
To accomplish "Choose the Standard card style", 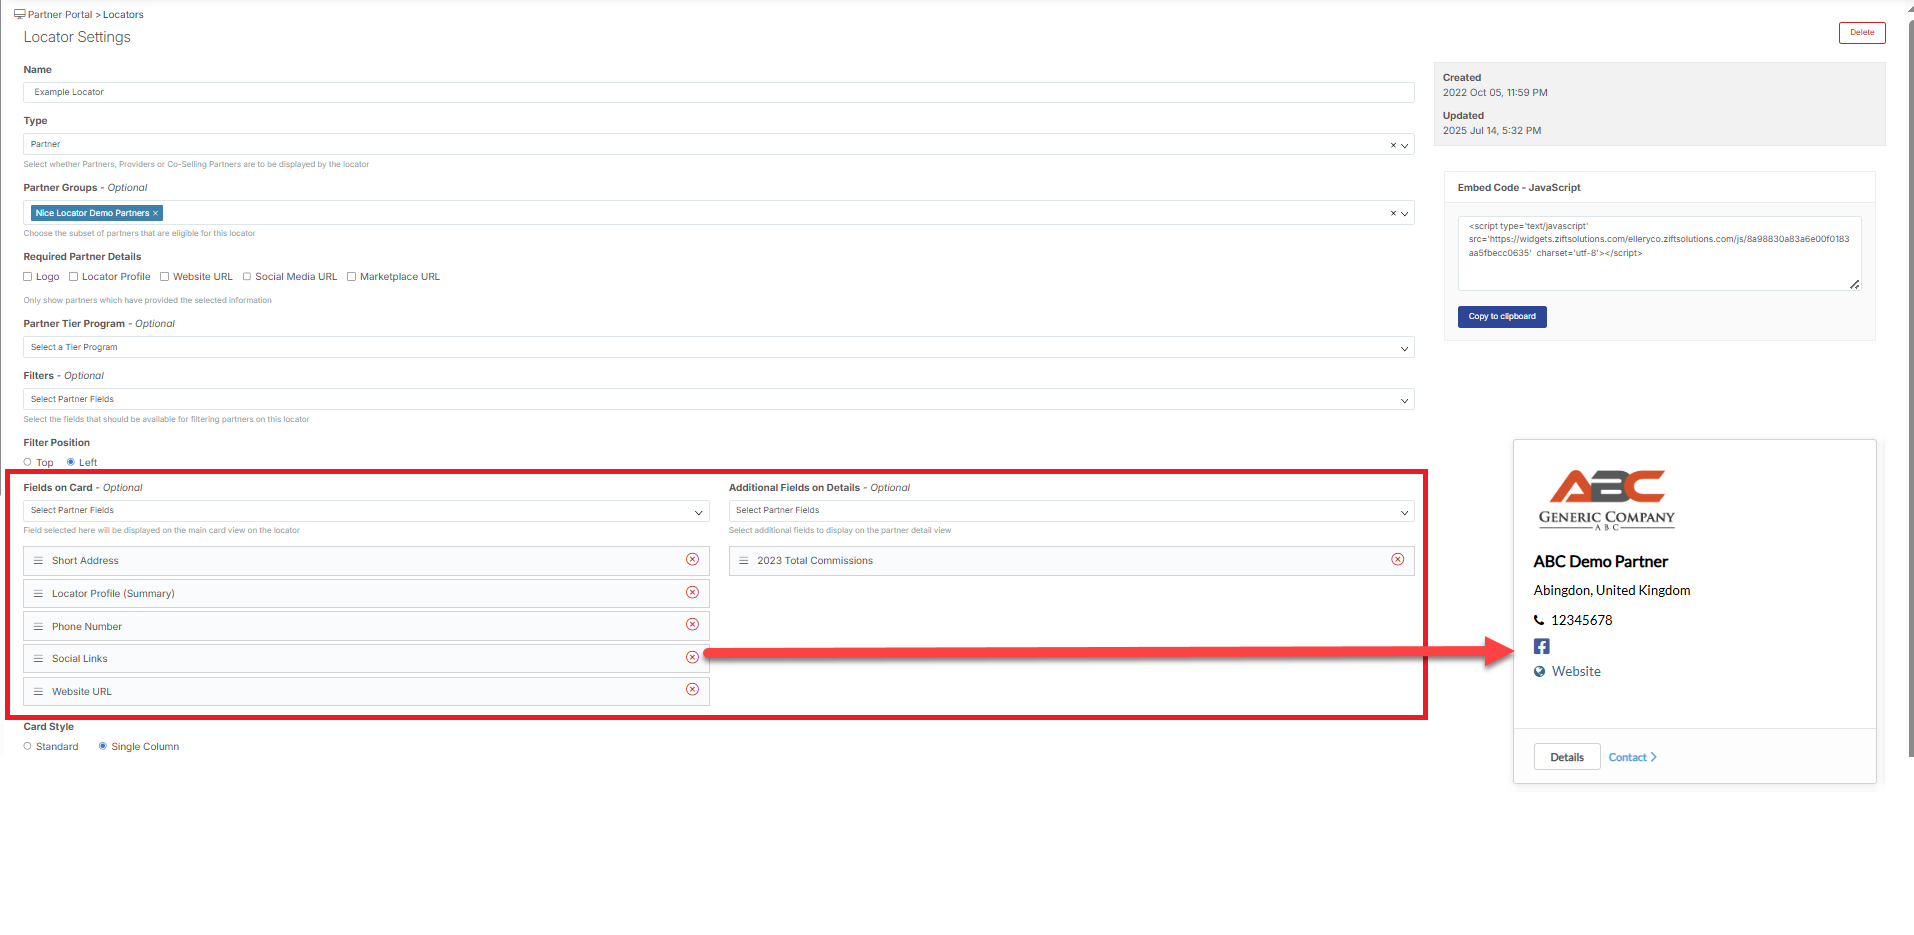I will coord(28,746).
